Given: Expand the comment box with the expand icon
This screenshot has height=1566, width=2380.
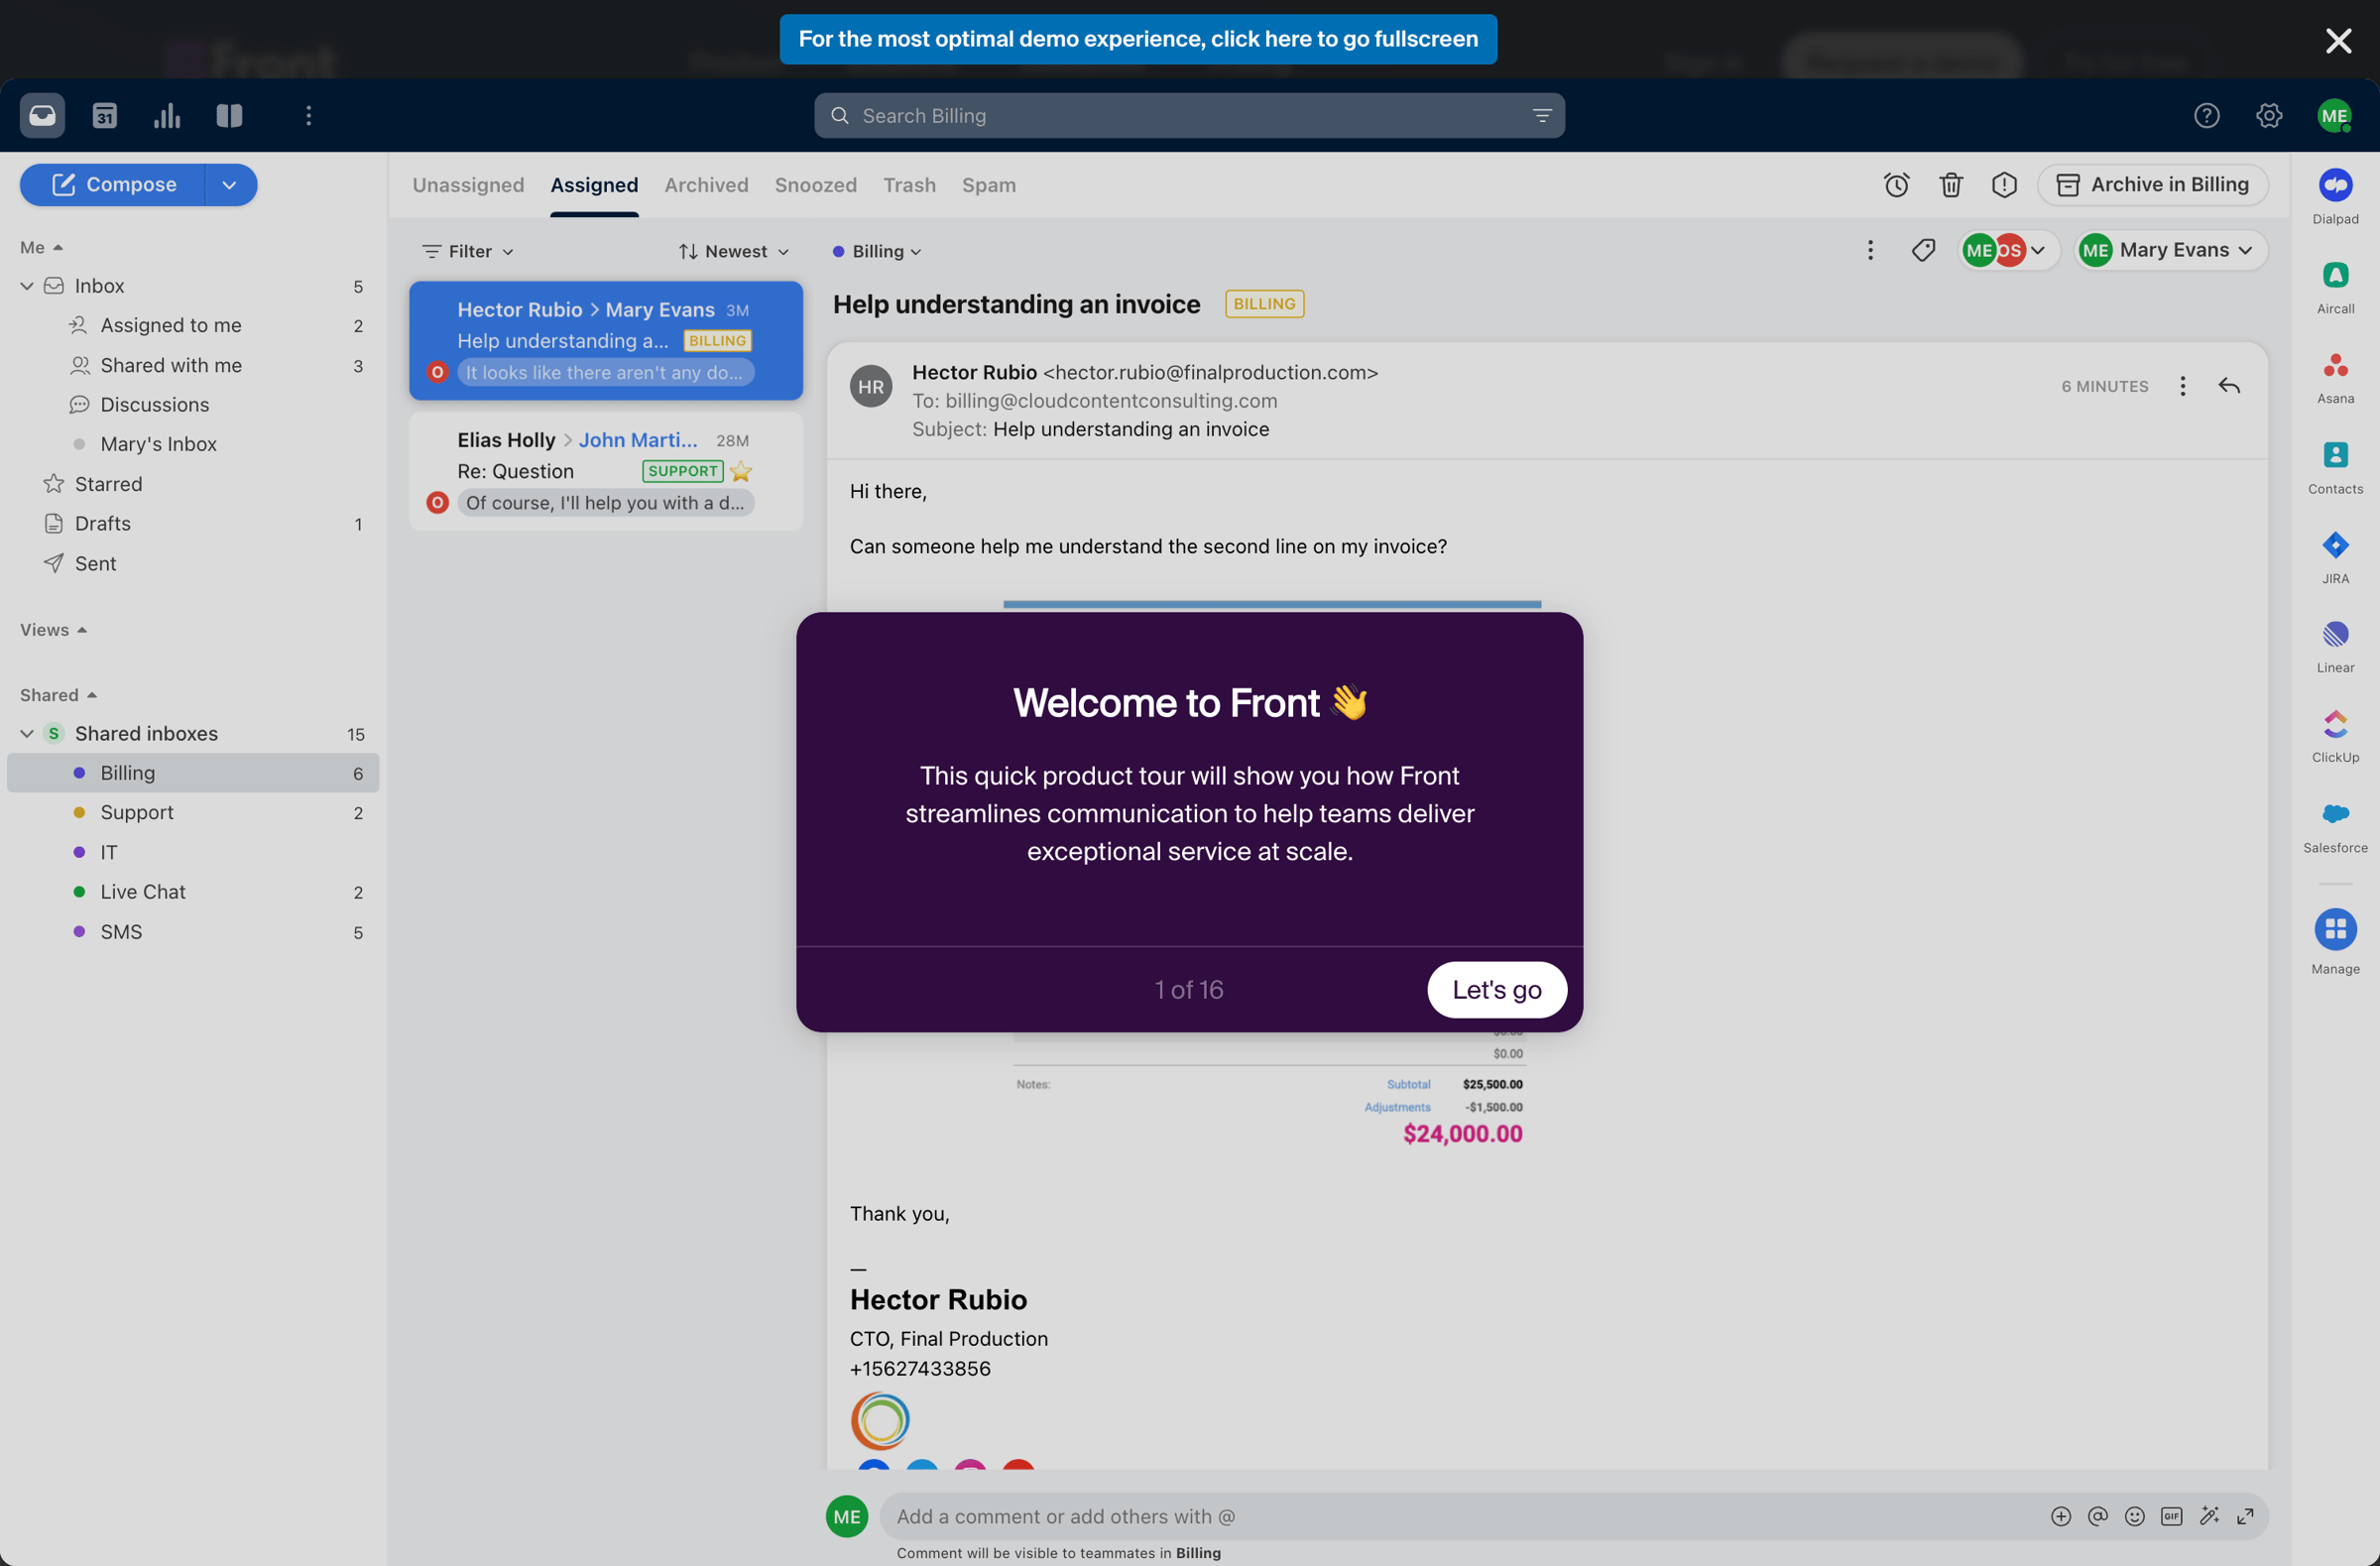Looking at the screenshot, I should tap(2245, 1516).
